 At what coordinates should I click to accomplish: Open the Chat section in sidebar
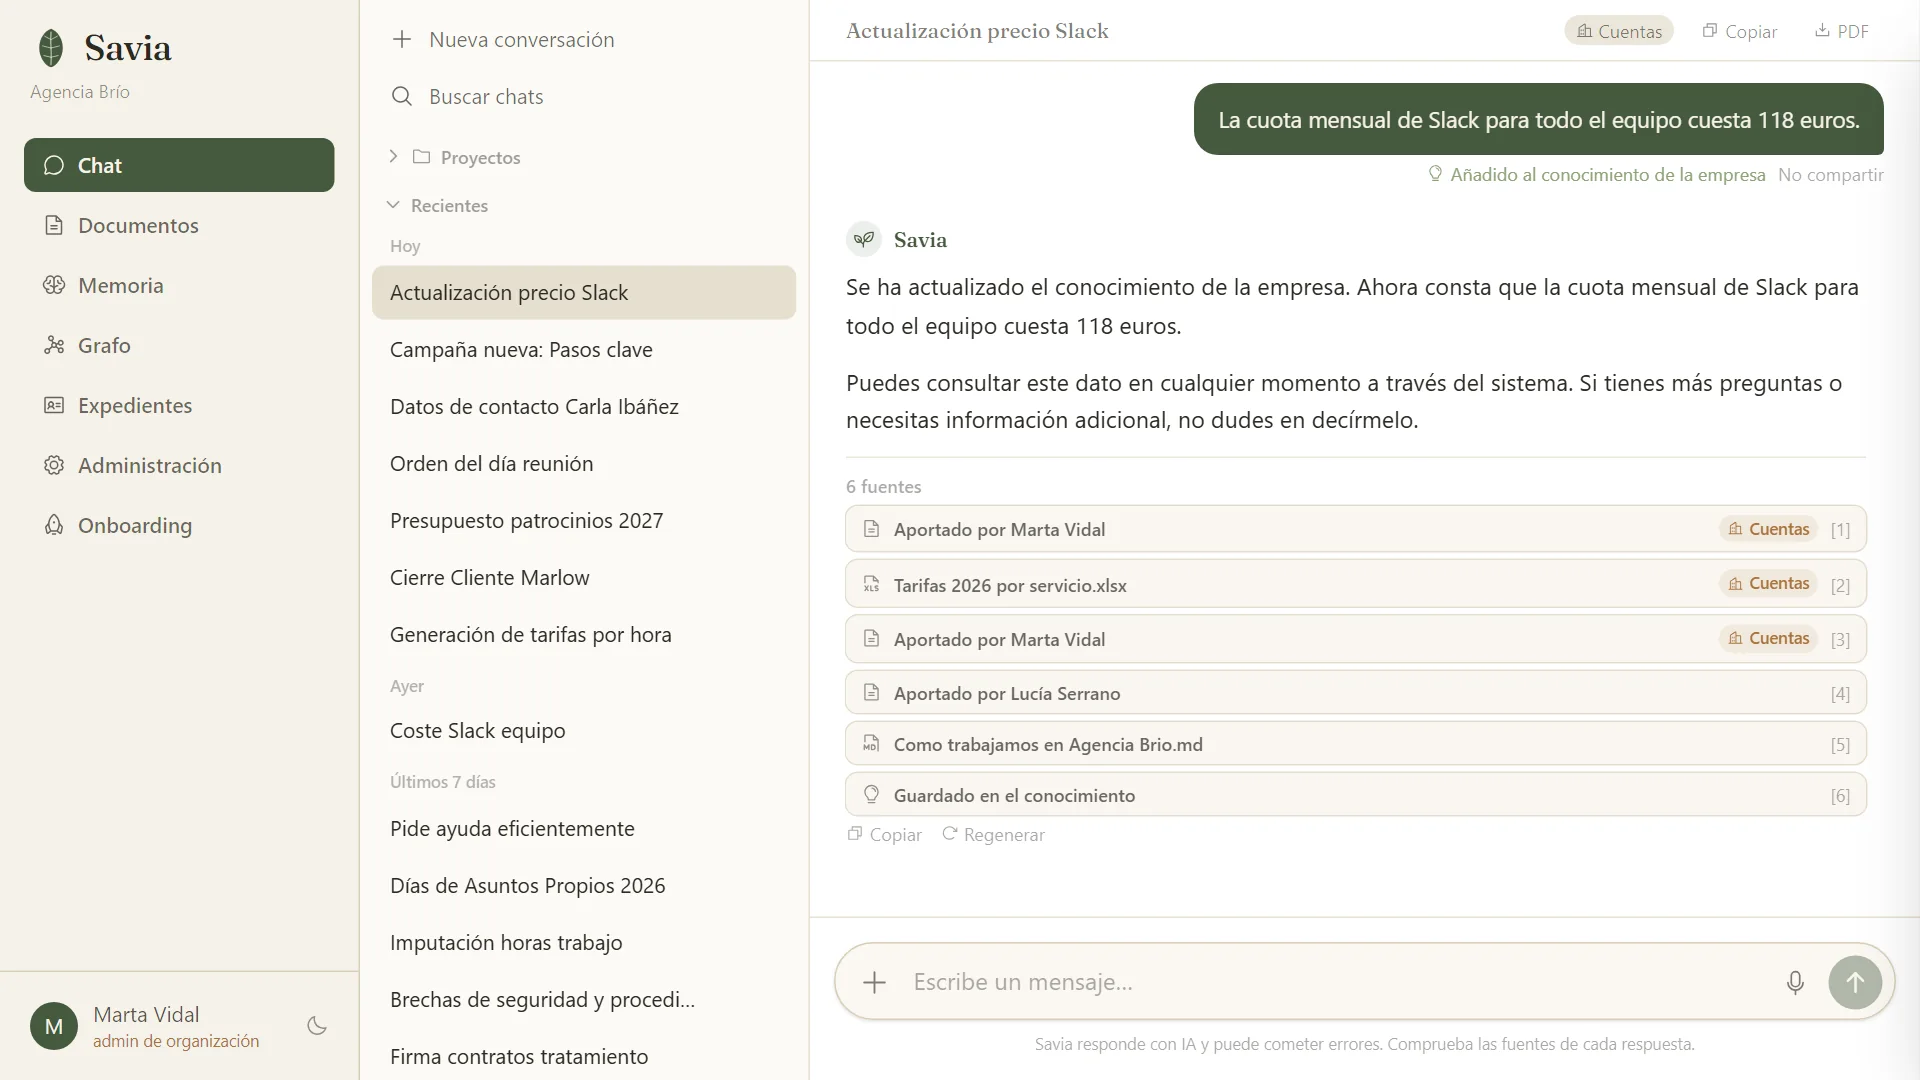[179, 165]
